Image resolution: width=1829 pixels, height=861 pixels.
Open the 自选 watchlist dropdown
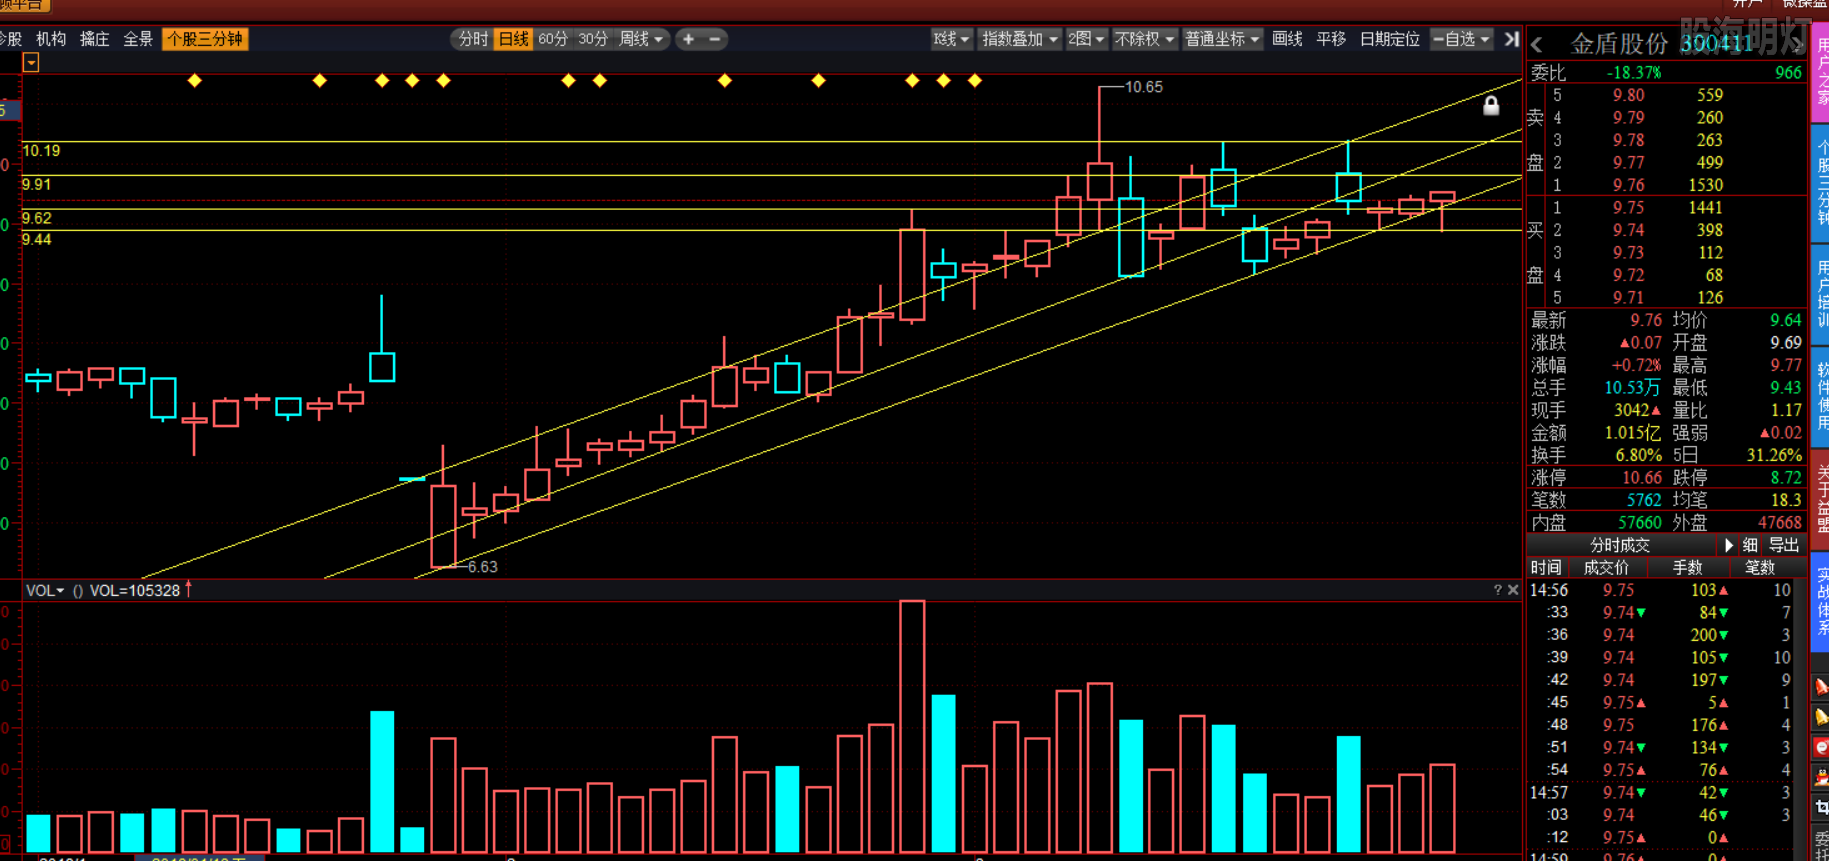click(1462, 39)
